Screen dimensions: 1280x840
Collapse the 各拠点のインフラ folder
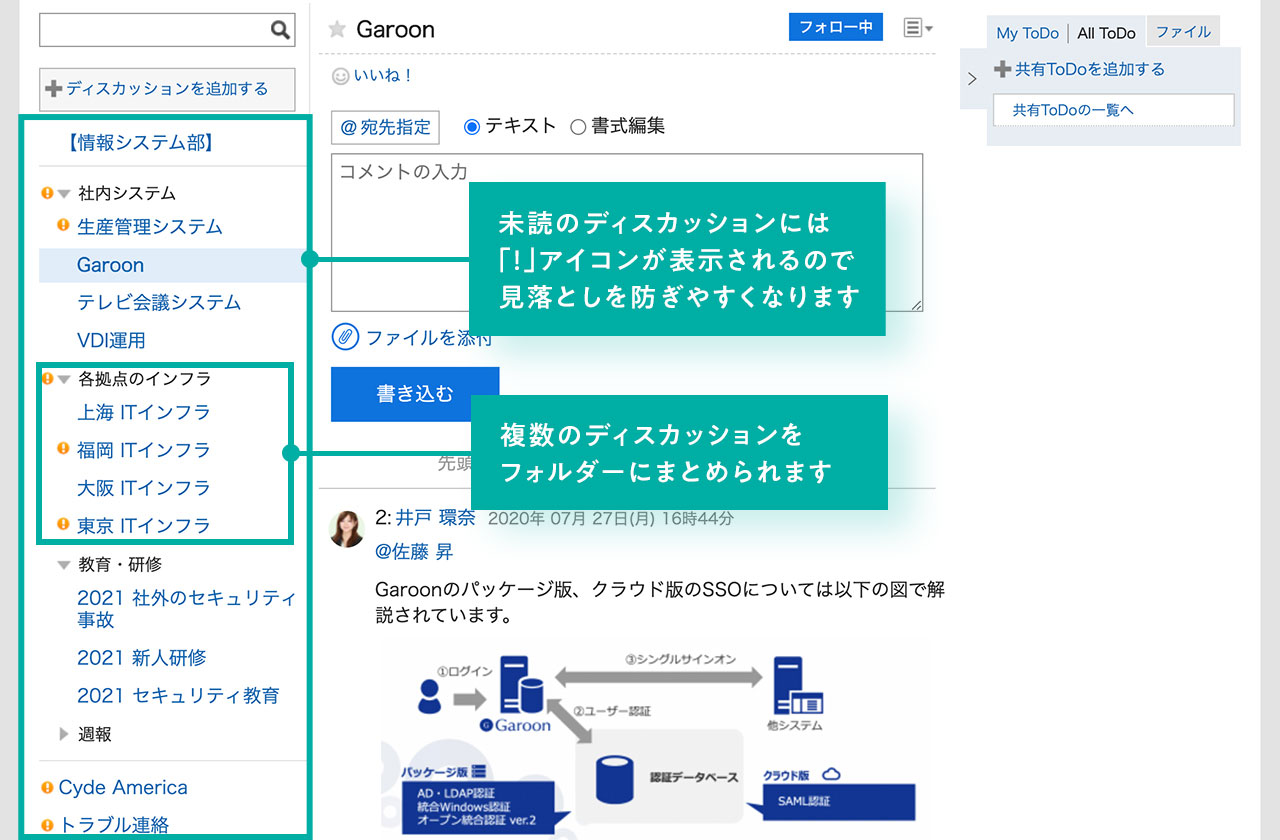[64, 380]
